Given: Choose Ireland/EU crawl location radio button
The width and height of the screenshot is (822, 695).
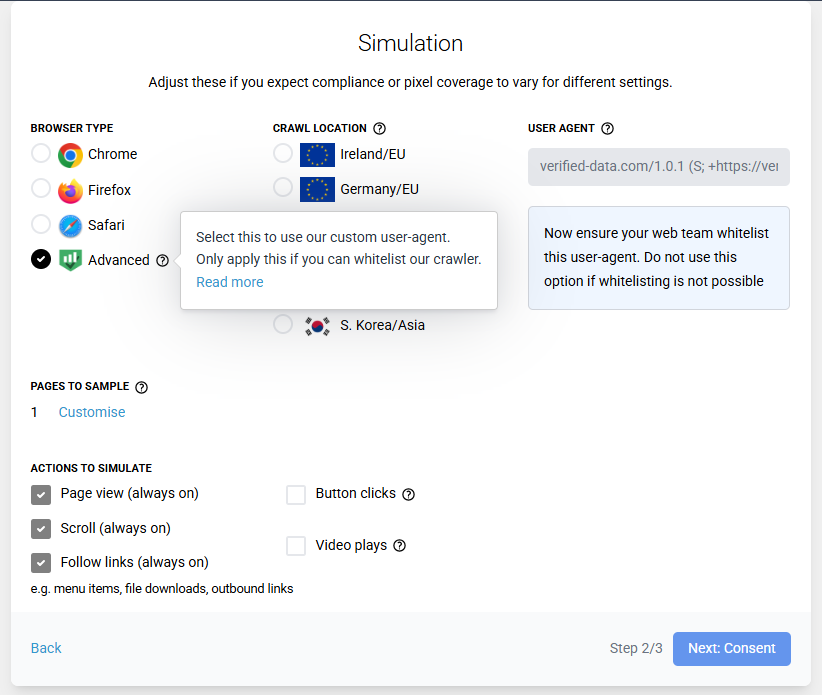Looking at the screenshot, I should tap(283, 154).
